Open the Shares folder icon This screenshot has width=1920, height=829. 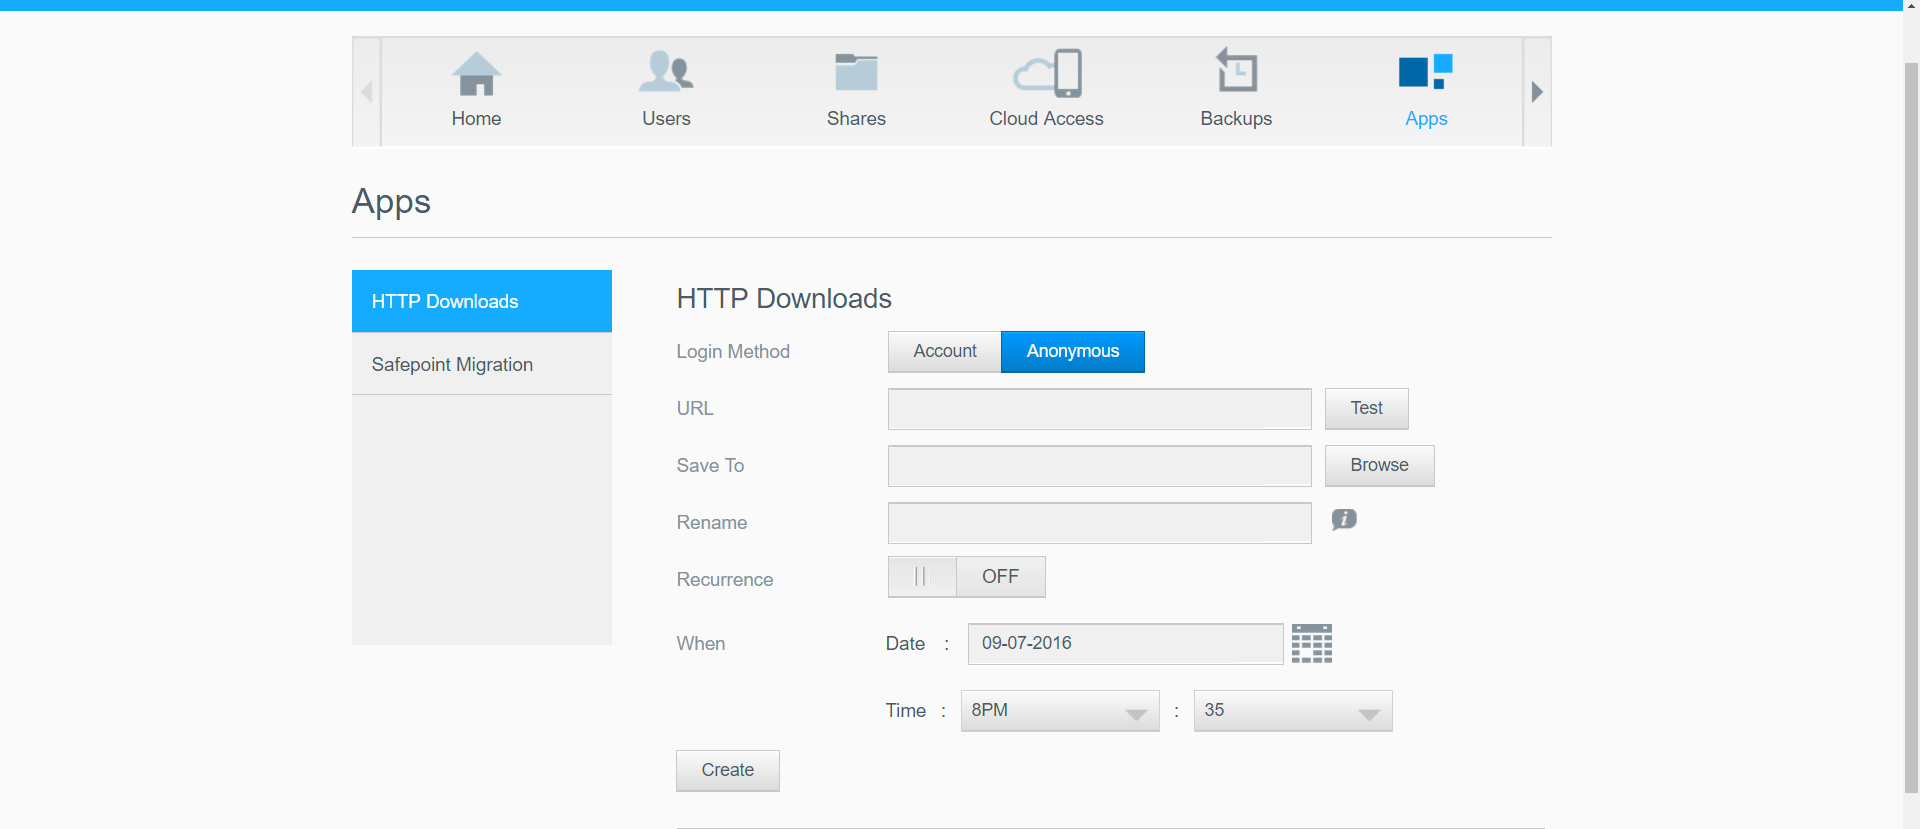point(856,72)
